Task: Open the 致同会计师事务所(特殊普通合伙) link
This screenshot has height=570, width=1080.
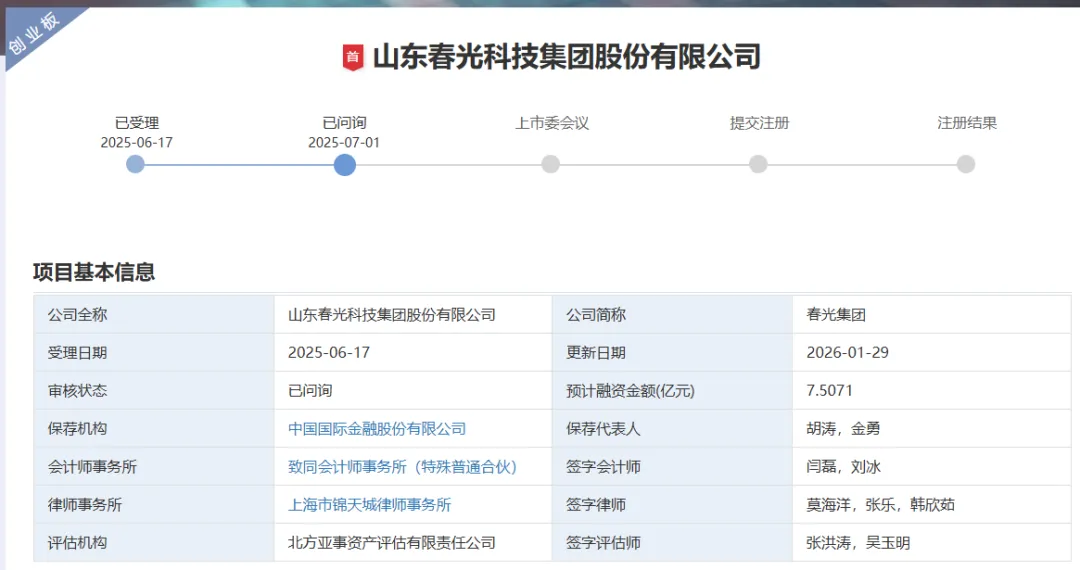Action: tap(402, 467)
